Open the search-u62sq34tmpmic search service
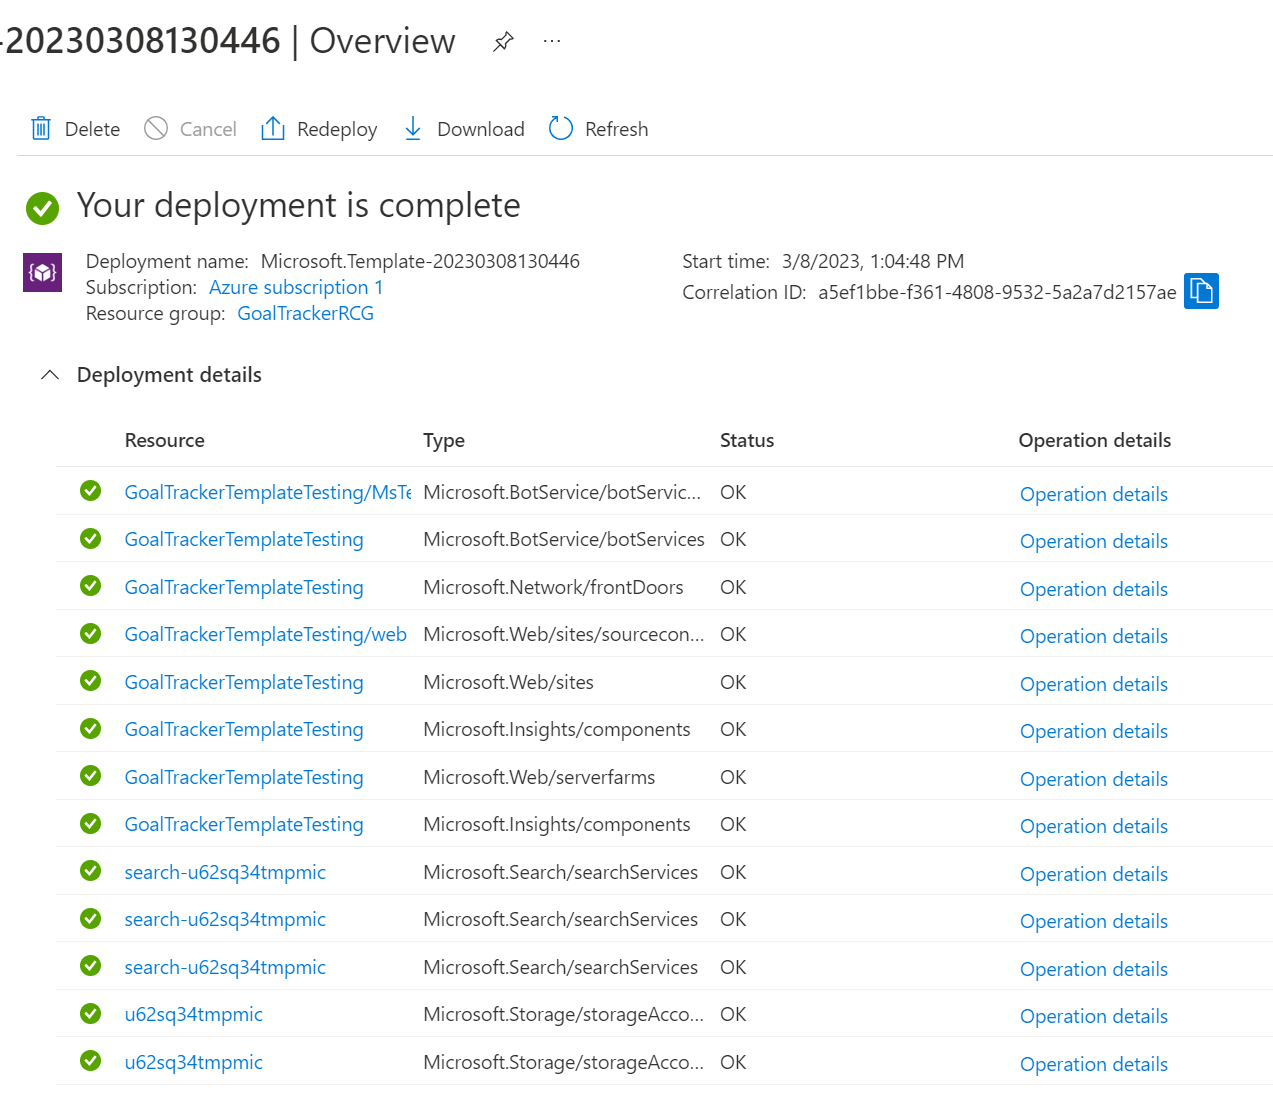This screenshot has width=1273, height=1120. point(225,871)
